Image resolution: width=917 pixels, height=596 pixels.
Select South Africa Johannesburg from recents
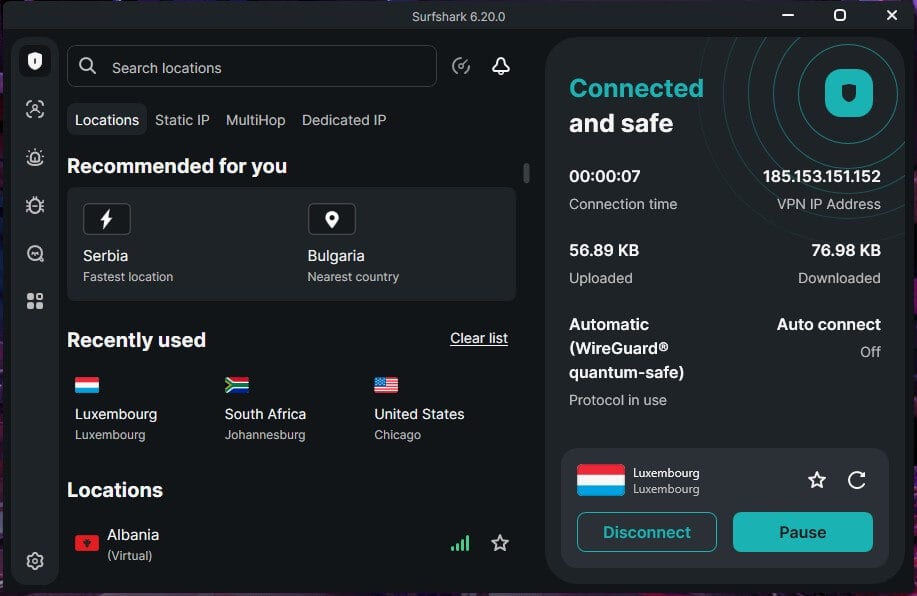click(266, 409)
